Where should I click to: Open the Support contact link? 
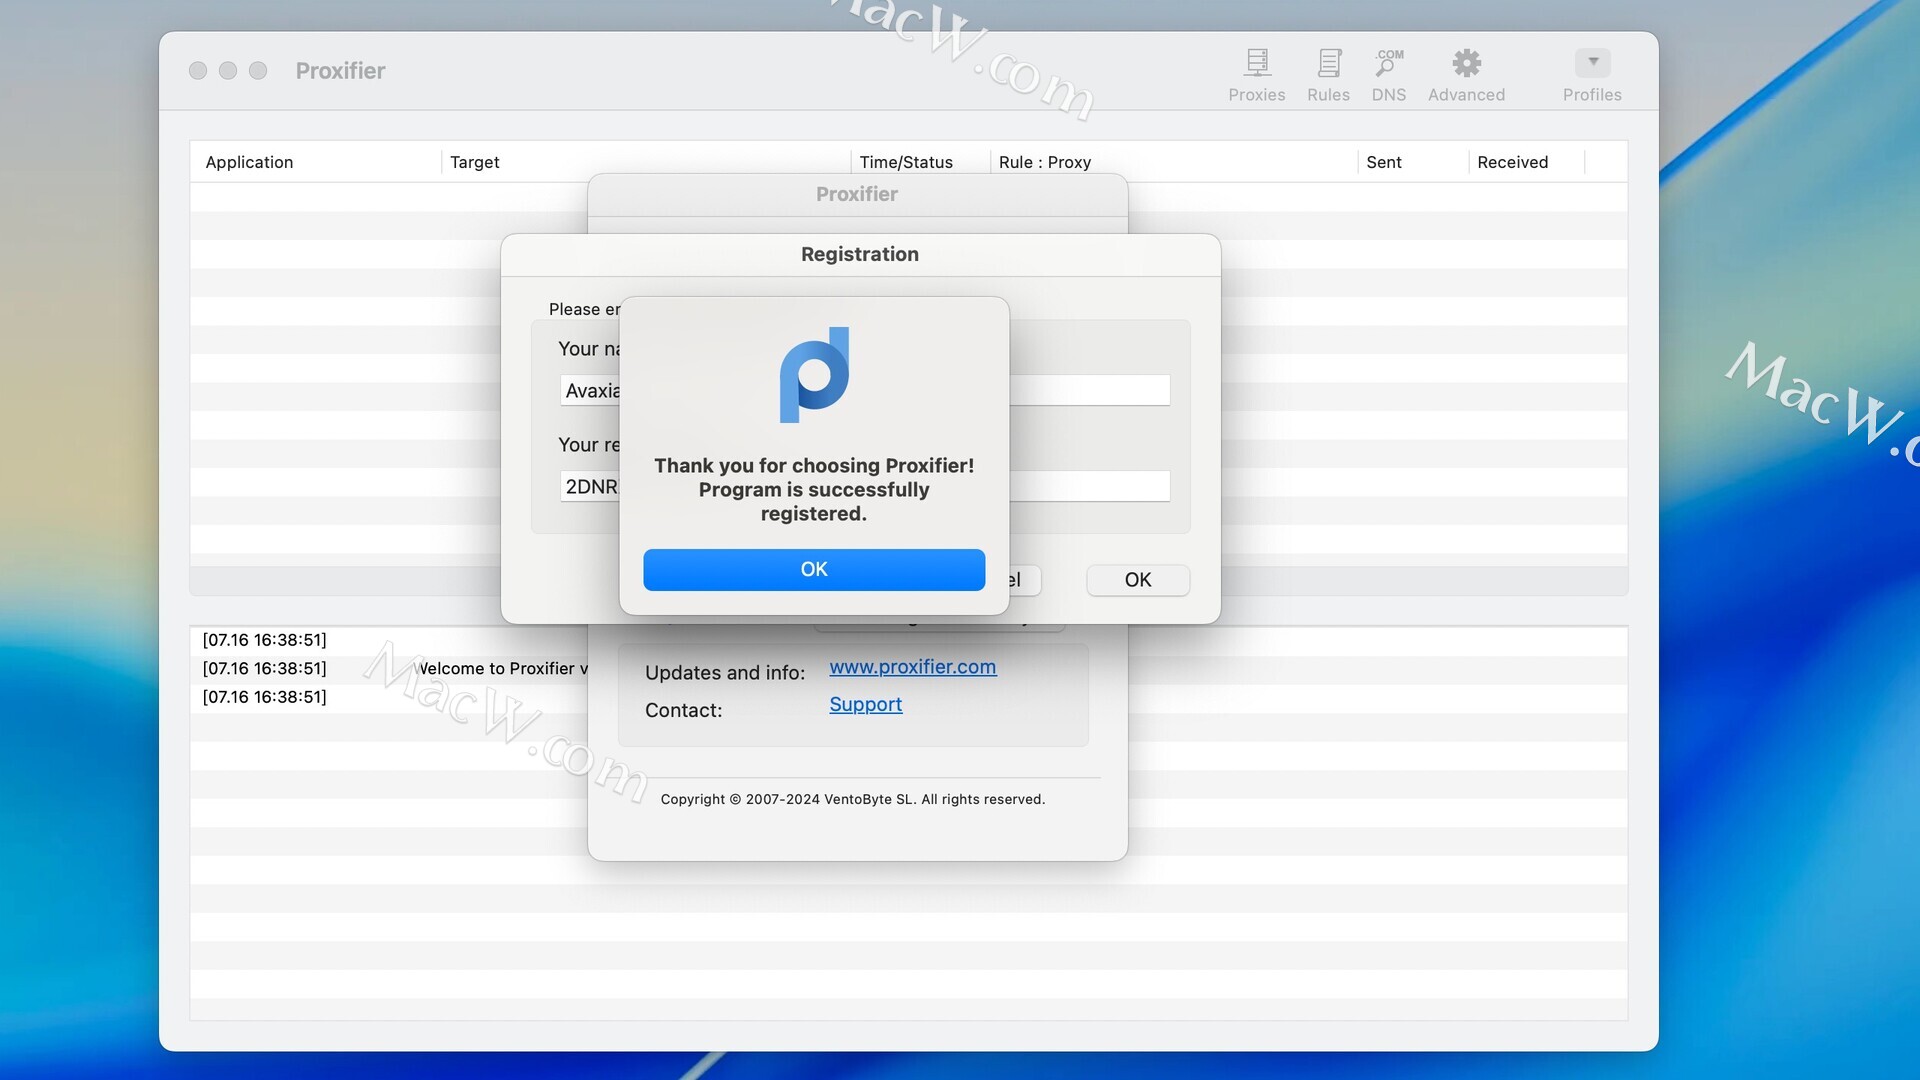point(865,705)
